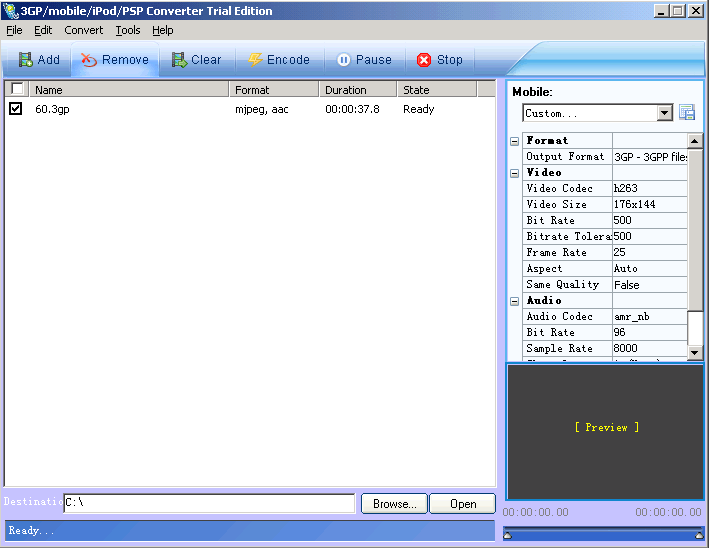The width and height of the screenshot is (709, 548).
Task: Sort by the Format column header
Action: pyautogui.click(x=274, y=90)
